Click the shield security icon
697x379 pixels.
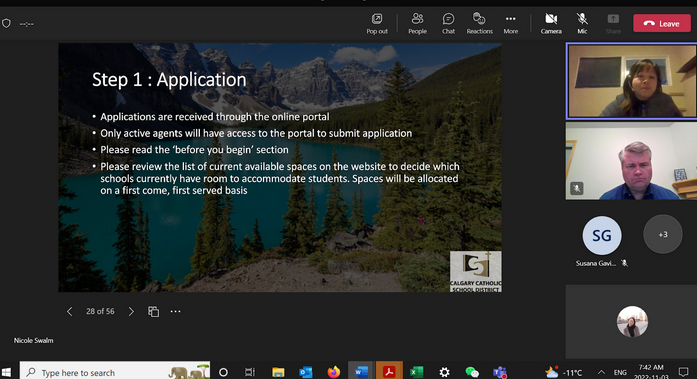pos(6,23)
